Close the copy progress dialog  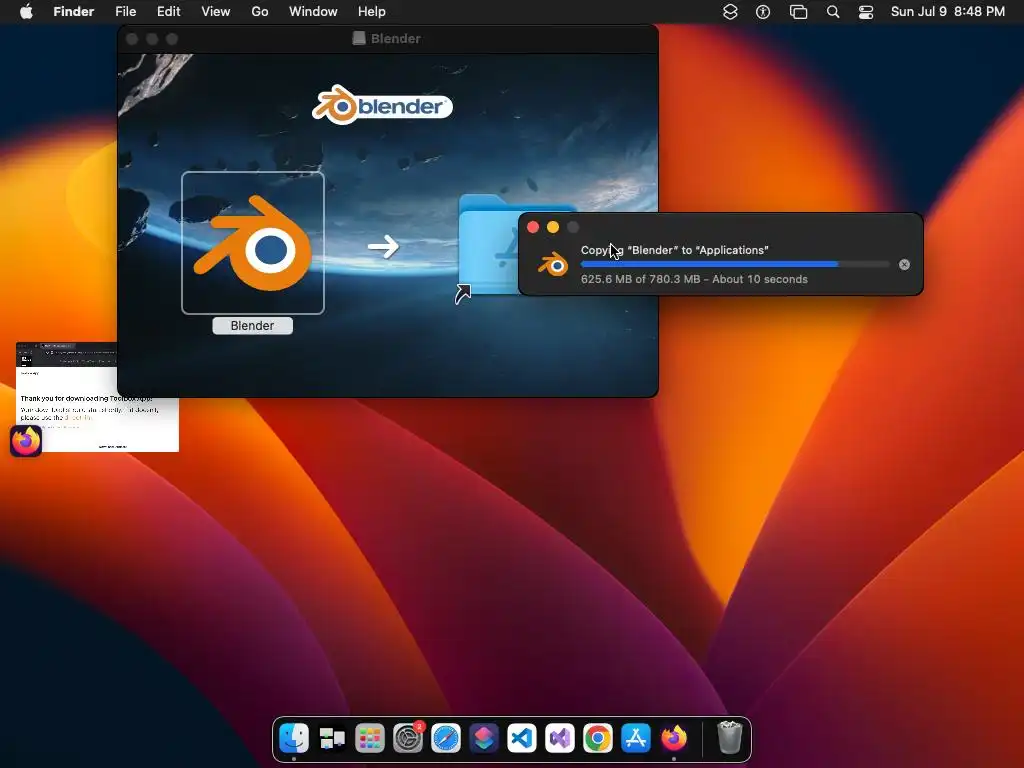pos(533,227)
